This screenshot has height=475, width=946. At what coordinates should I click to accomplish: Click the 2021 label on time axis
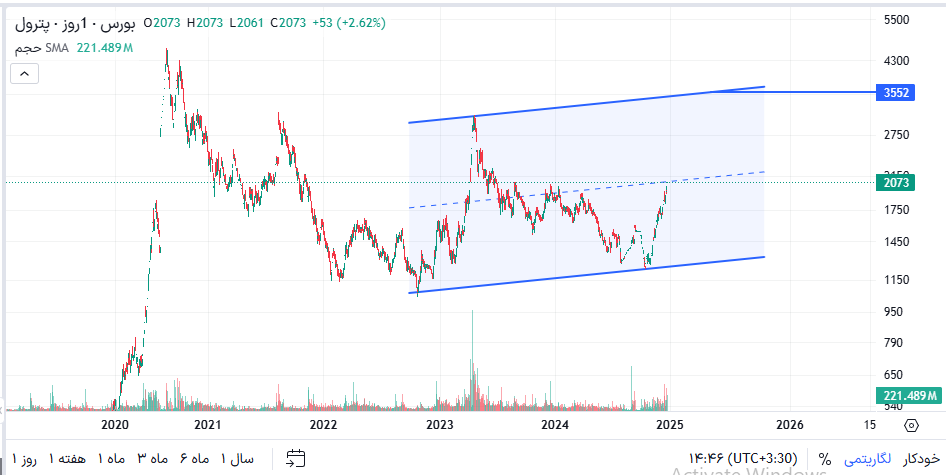coord(208,426)
